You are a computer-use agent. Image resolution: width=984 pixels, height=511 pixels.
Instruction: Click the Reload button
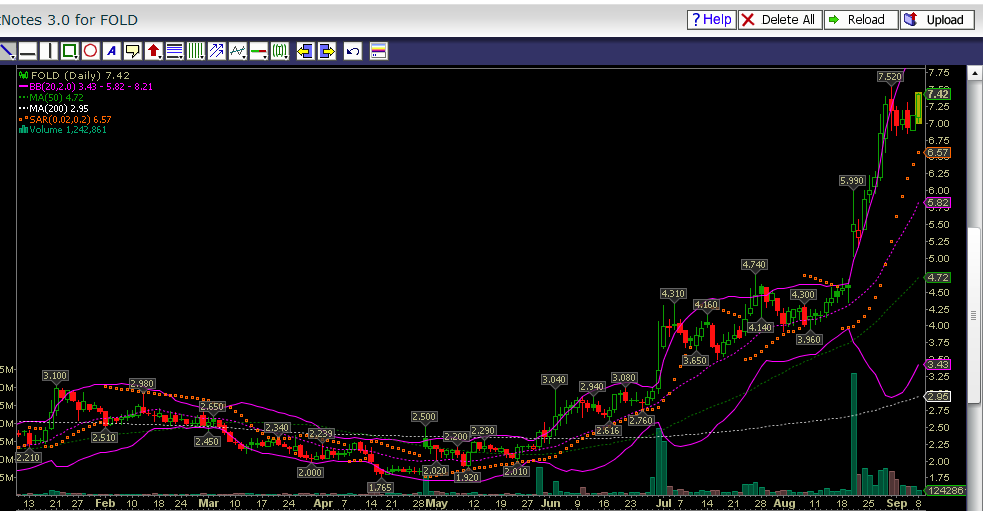[x=859, y=19]
